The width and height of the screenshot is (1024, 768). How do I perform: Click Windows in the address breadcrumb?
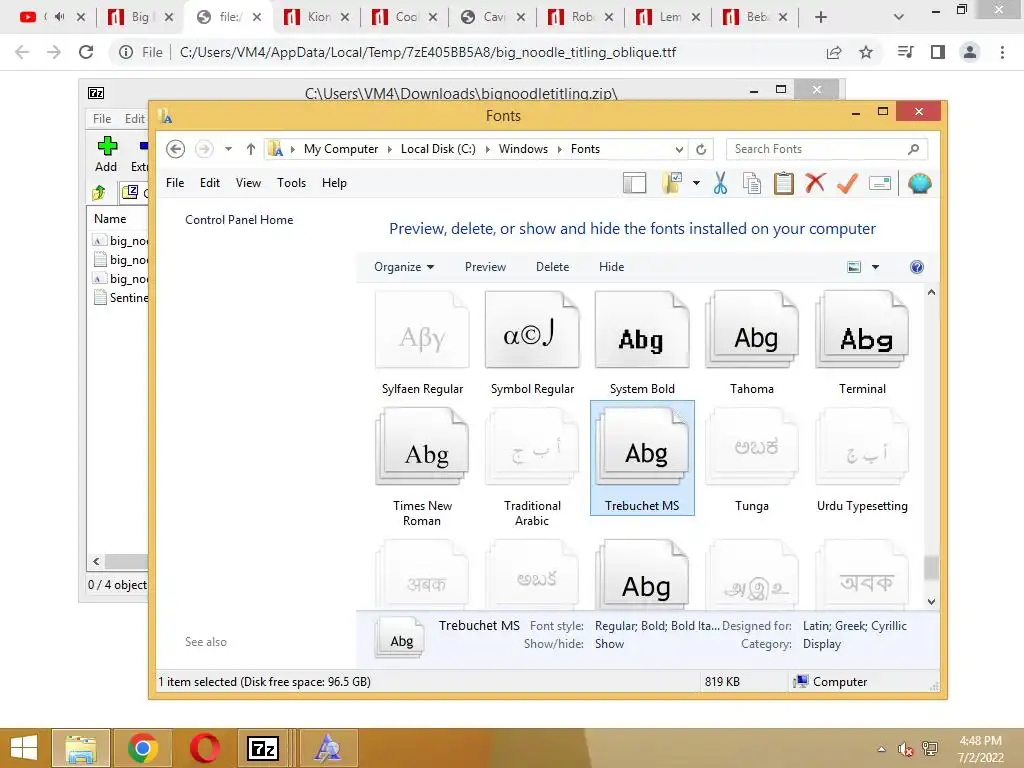[x=523, y=149]
